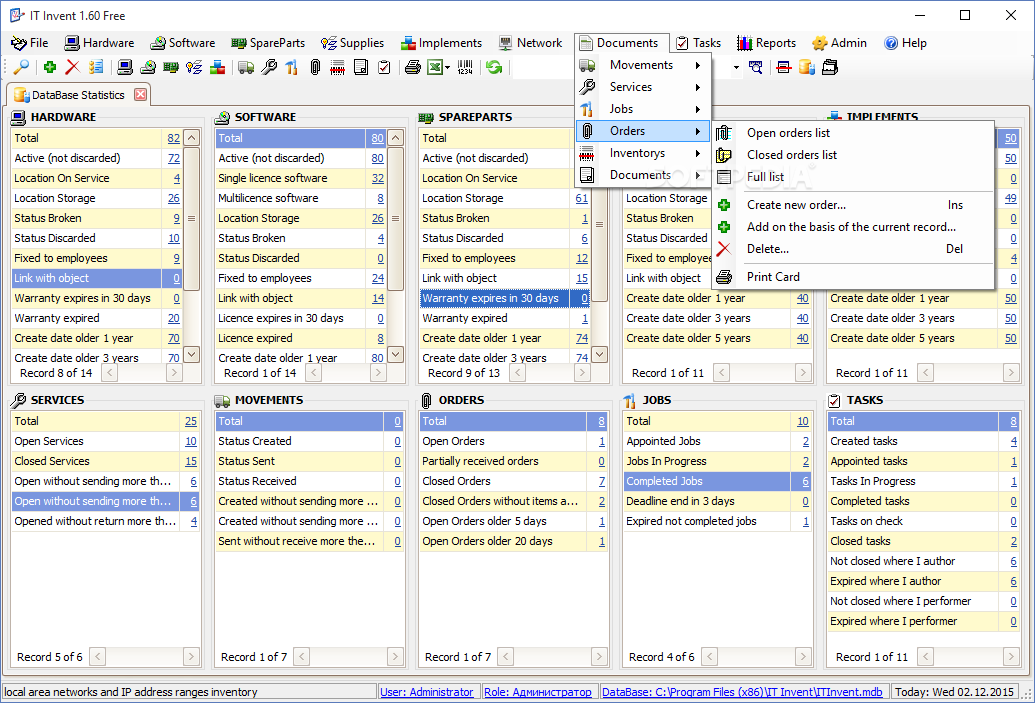Open the Admin menu
Viewport: 1035px width, 703px height.
click(x=840, y=43)
